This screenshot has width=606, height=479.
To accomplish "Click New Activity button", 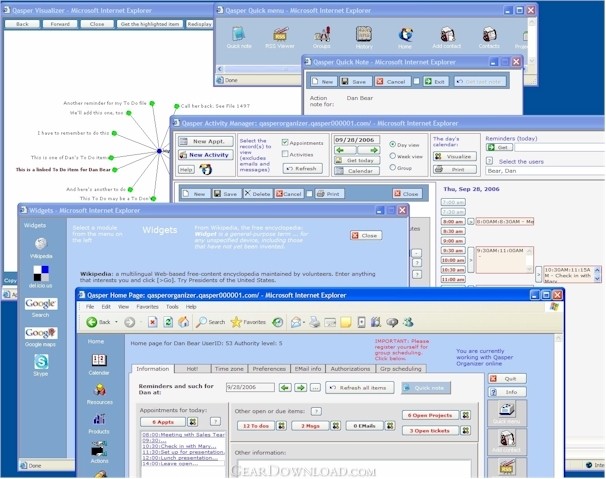I will pyautogui.click(x=206, y=155).
